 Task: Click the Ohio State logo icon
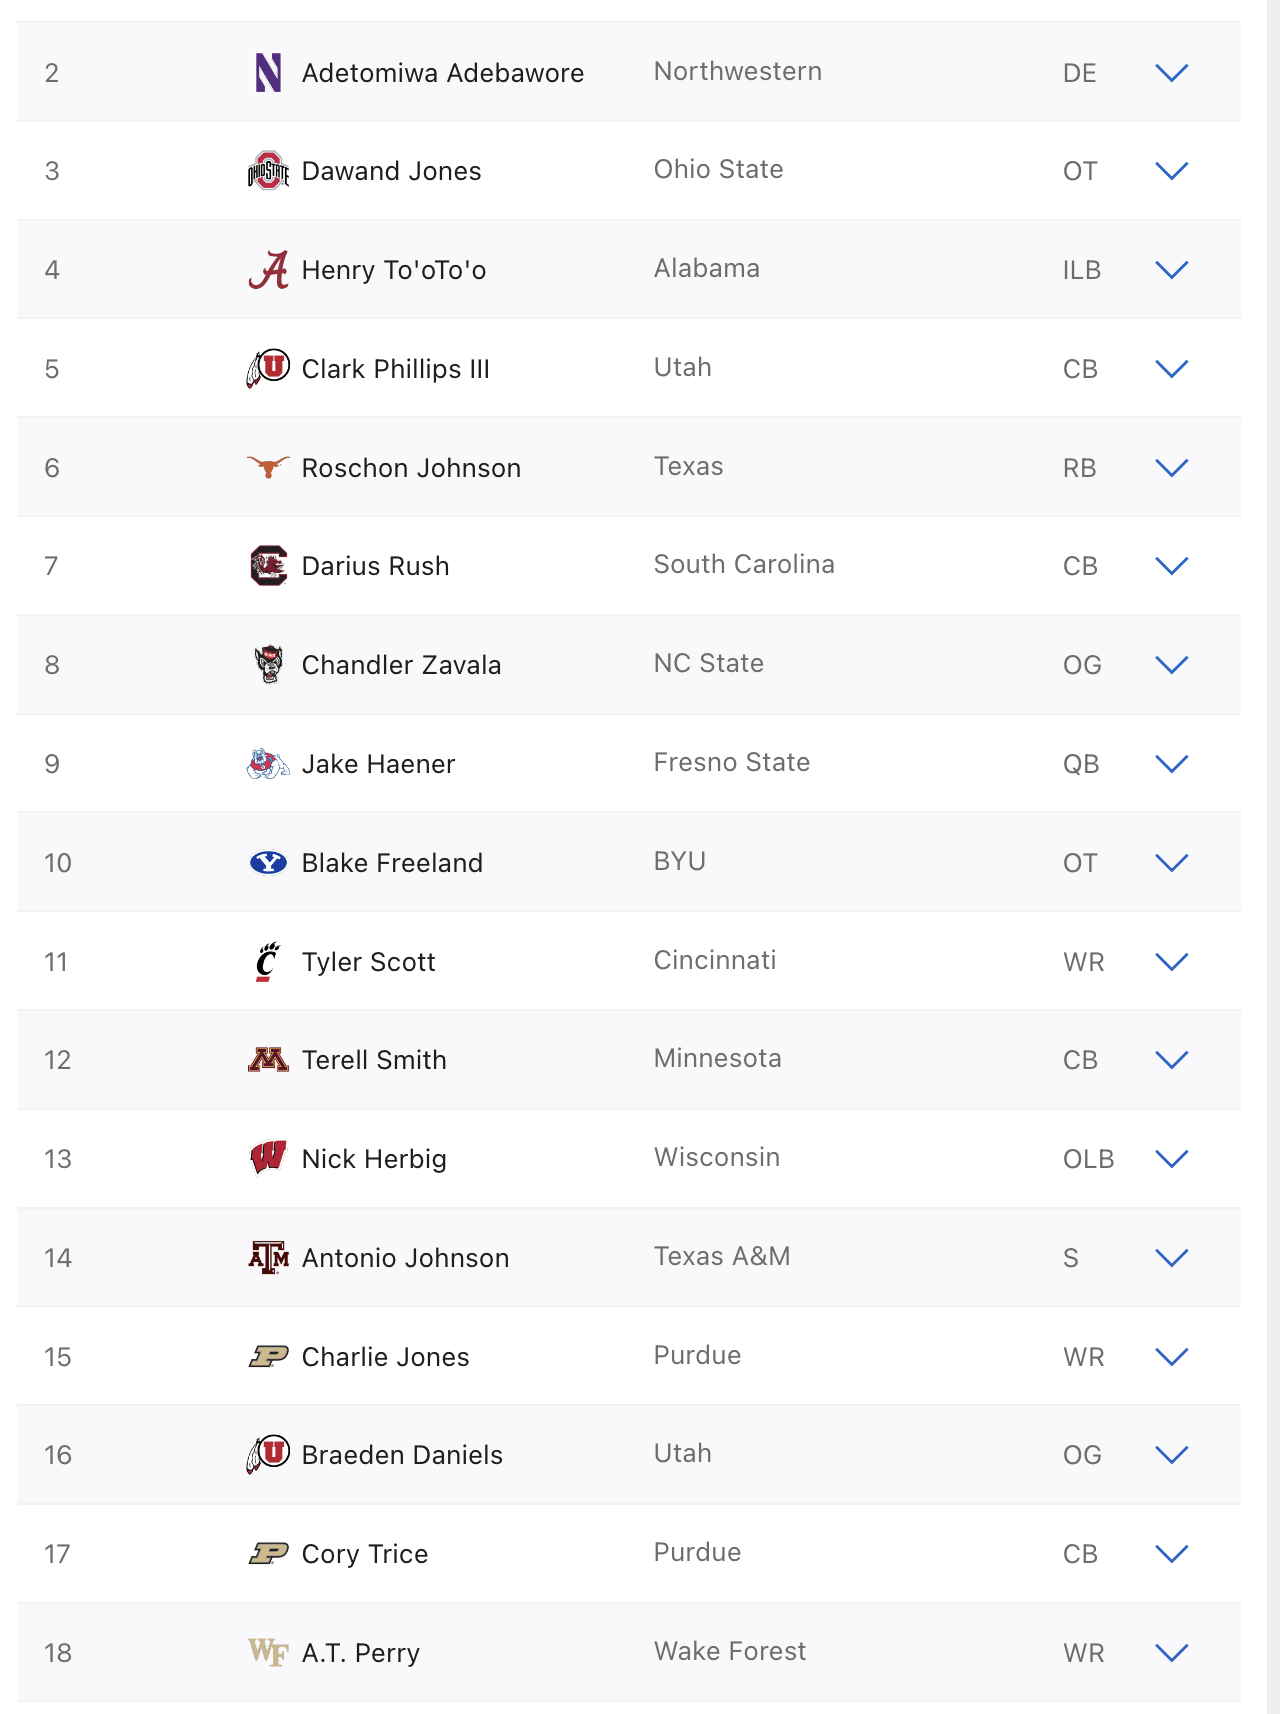pos(268,171)
